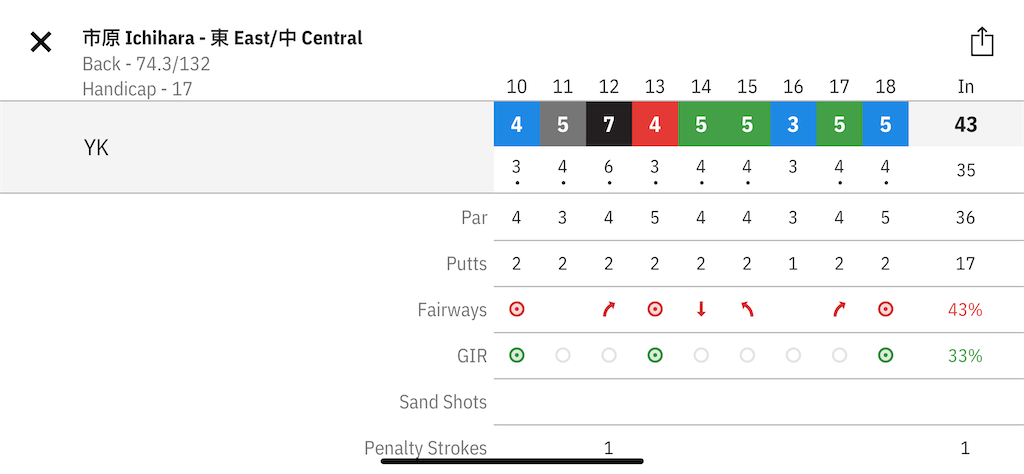This screenshot has width=1024, height=474.
Task: Toggle the GIR circle for hole 10
Action: (x=517, y=355)
